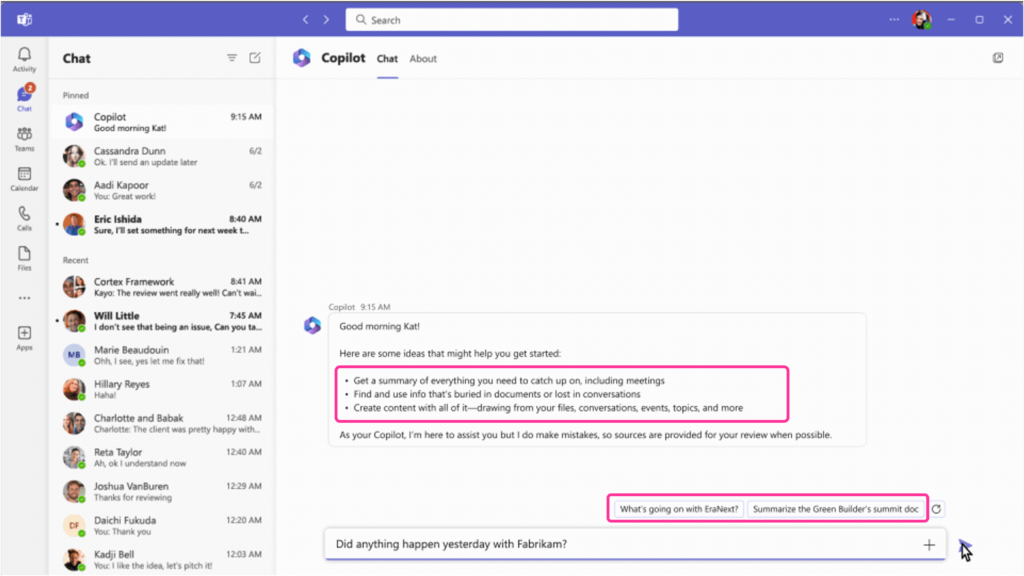Open the Apps panel
The width and height of the screenshot is (1024, 576).
(x=24, y=336)
